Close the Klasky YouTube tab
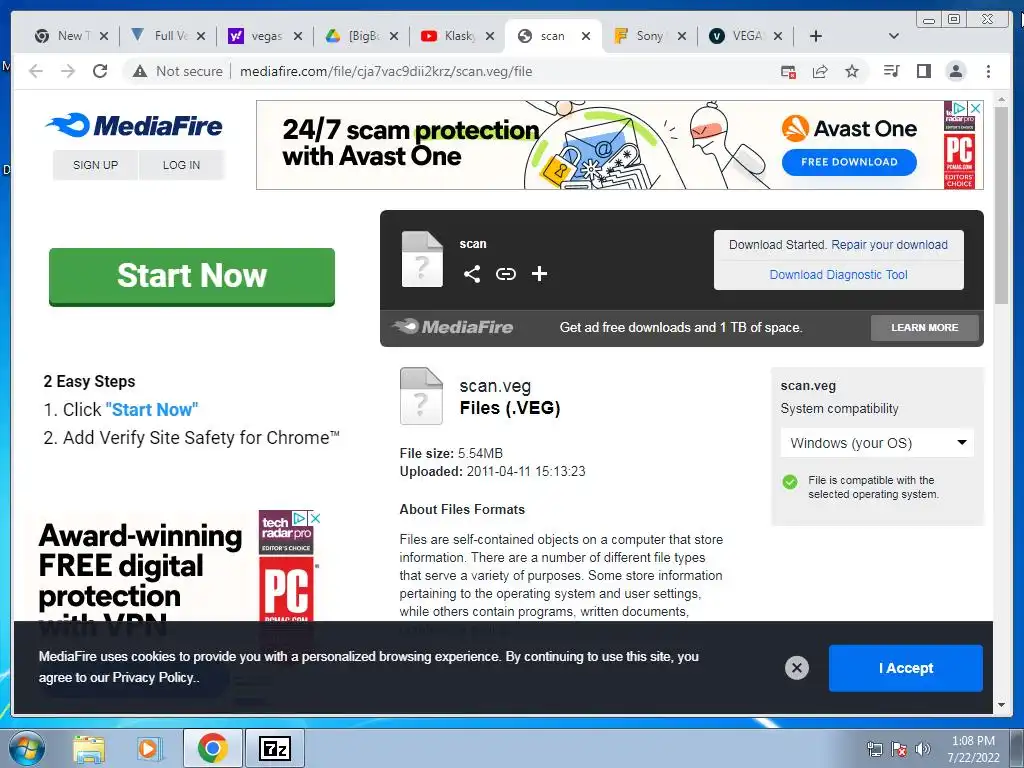This screenshot has width=1024, height=768. (490, 36)
